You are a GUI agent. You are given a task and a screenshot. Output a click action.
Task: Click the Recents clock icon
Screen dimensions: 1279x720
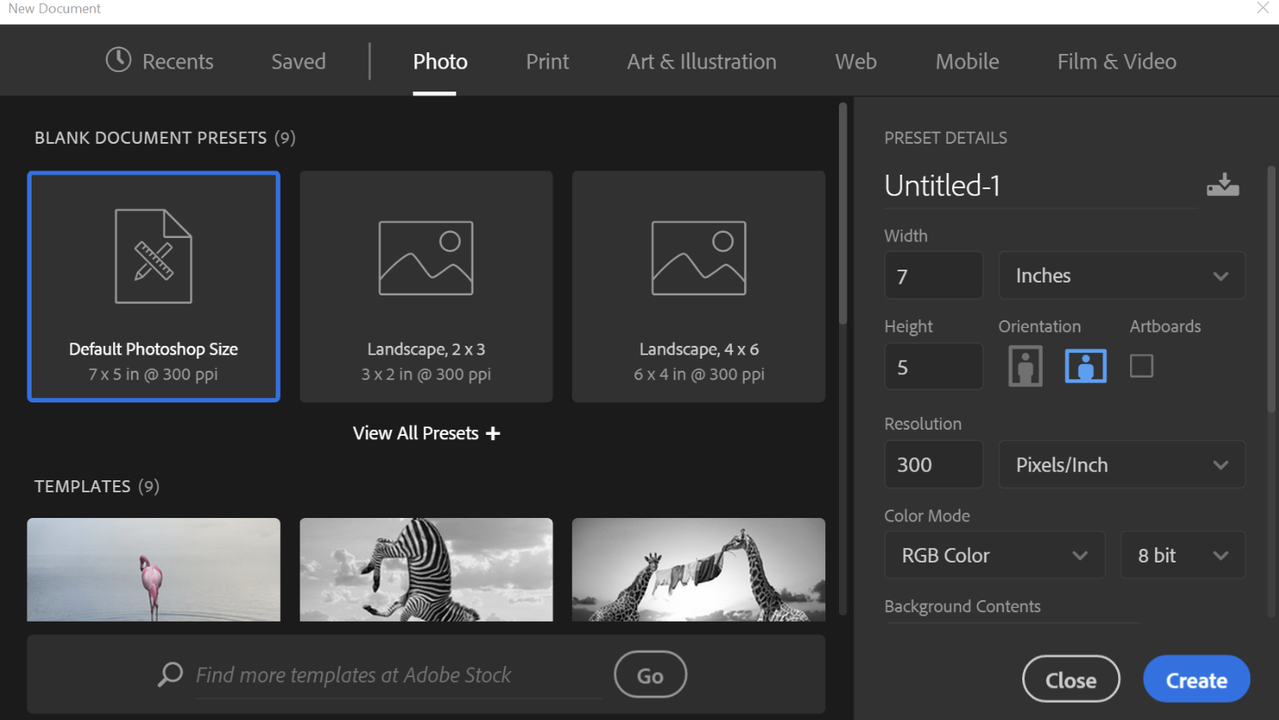[118, 60]
